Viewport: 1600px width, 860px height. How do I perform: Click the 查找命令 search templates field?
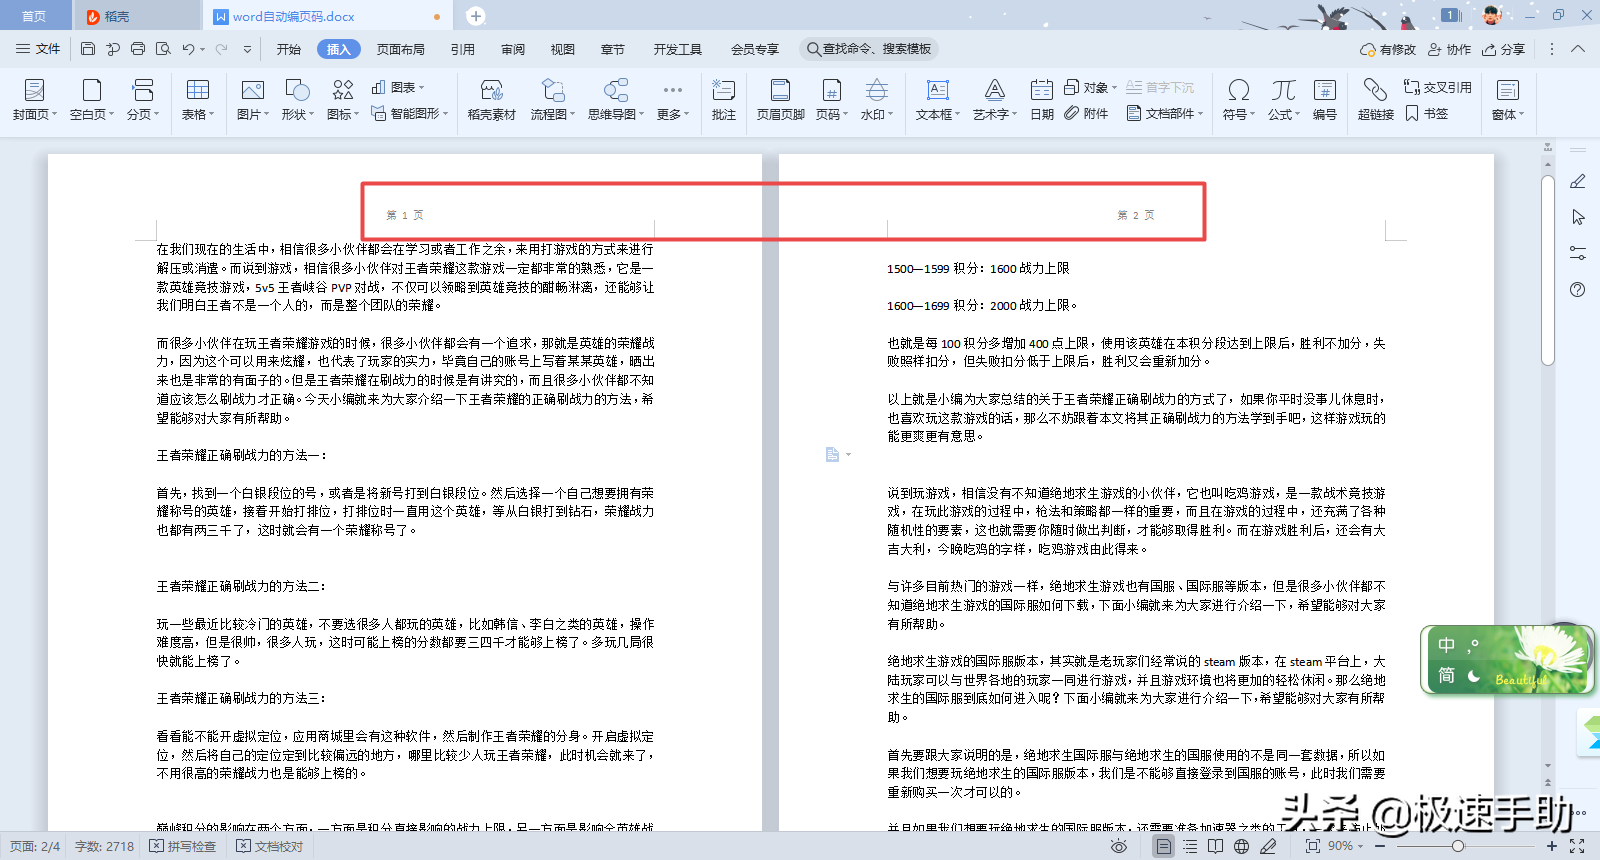pos(869,49)
